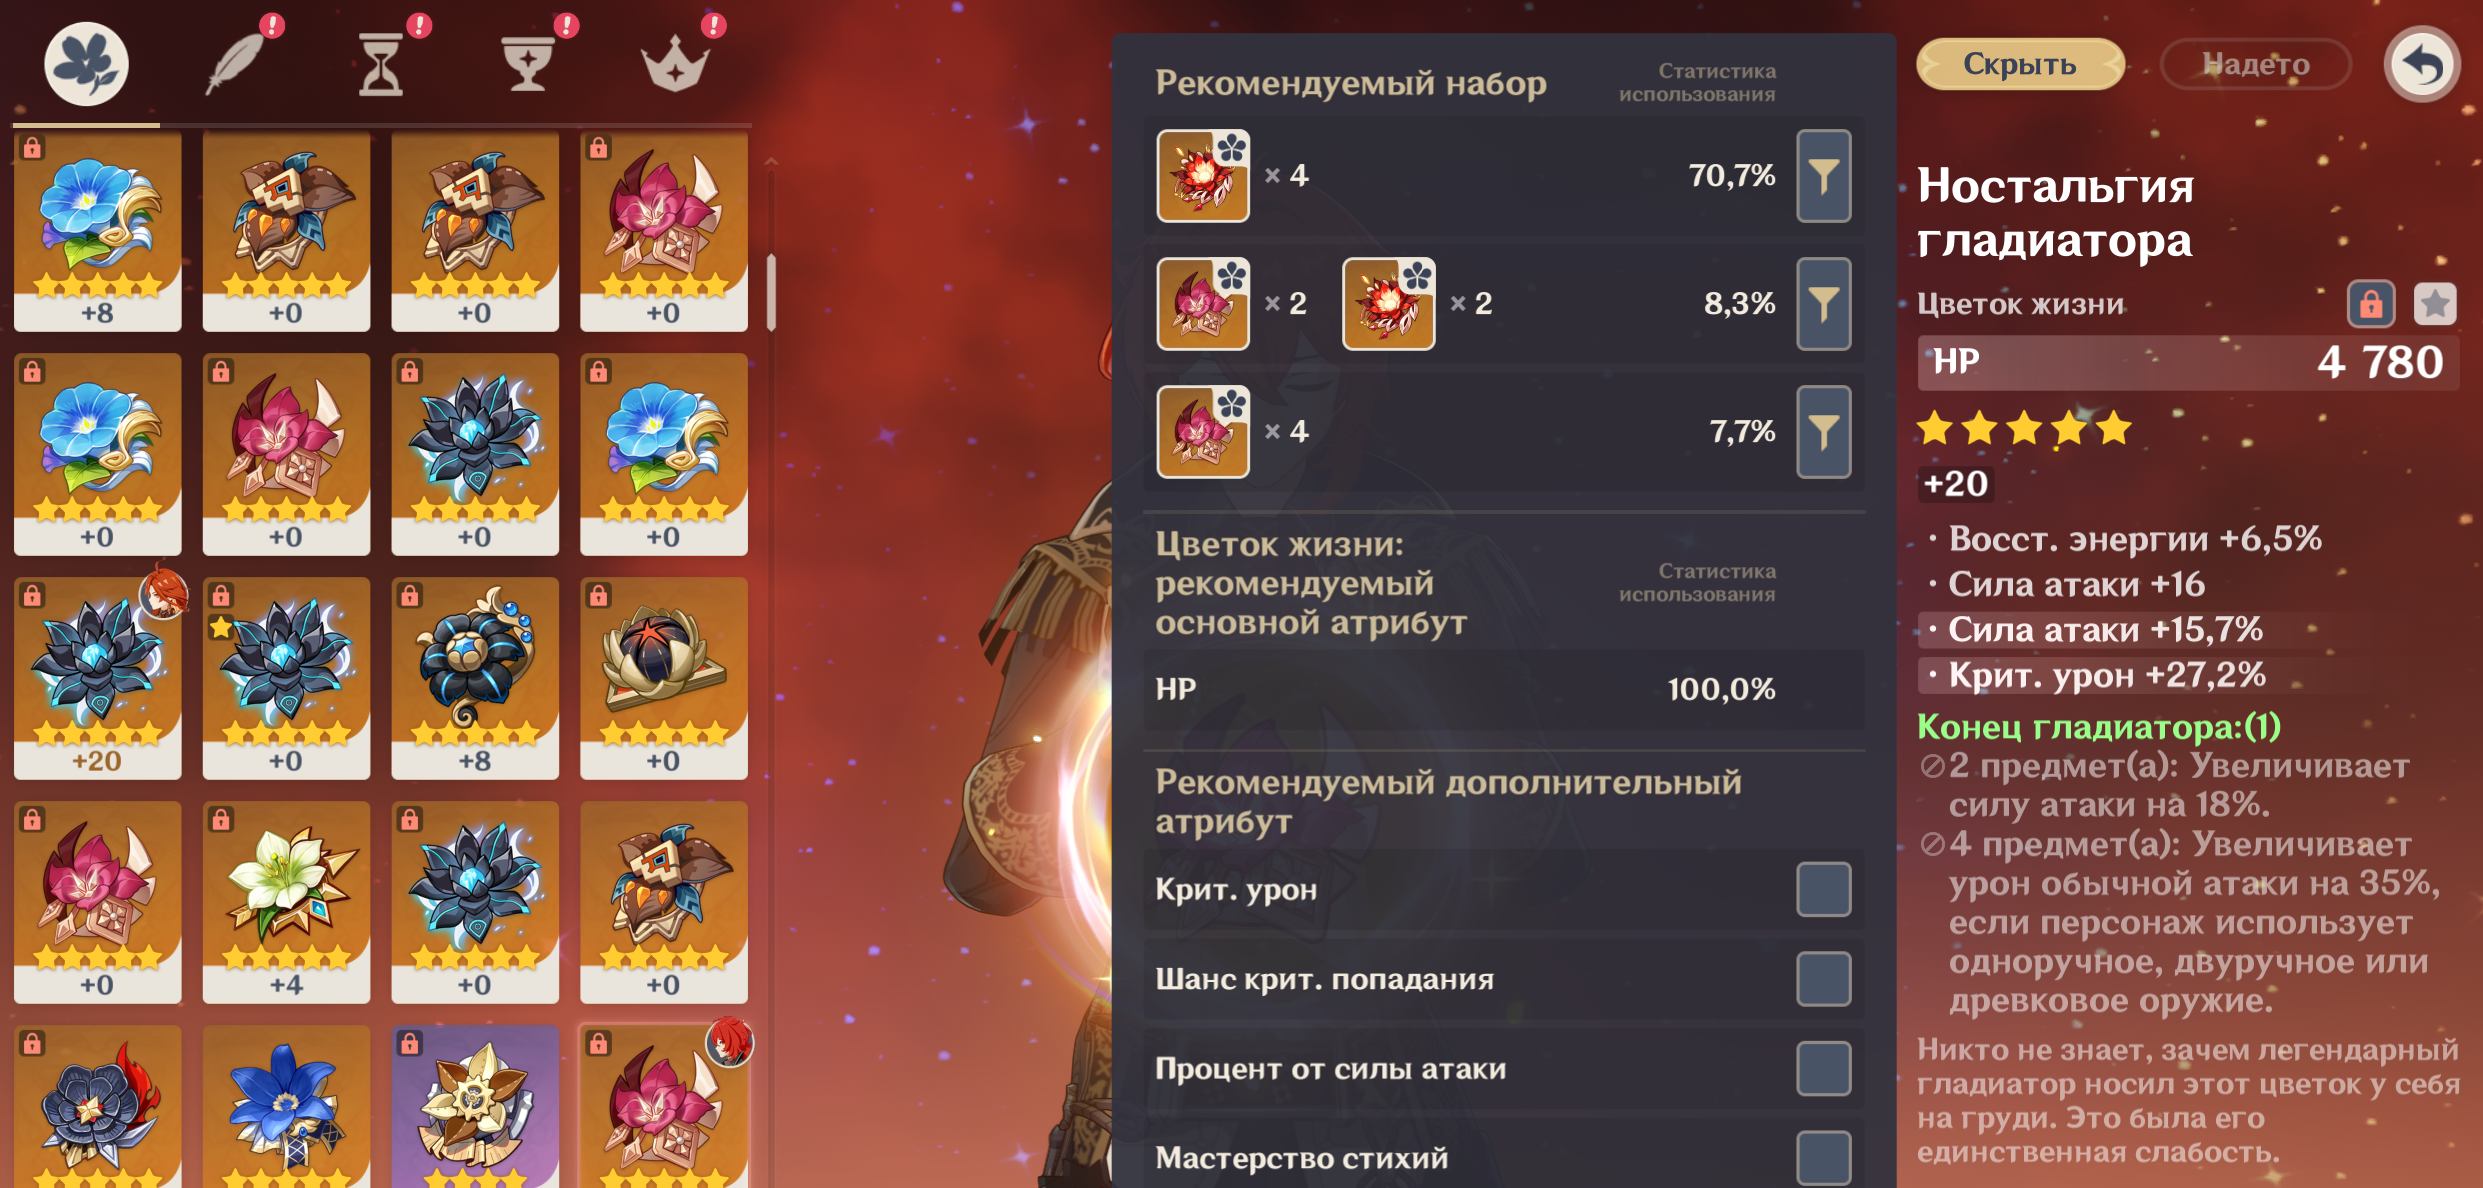Select the circlet crown tab icon
2483x1188 pixels.
[x=675, y=64]
